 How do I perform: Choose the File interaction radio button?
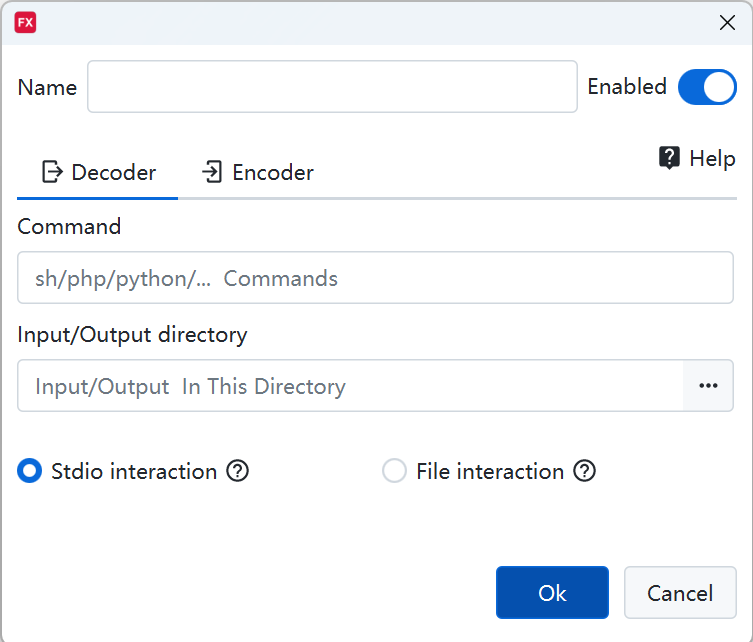[394, 471]
